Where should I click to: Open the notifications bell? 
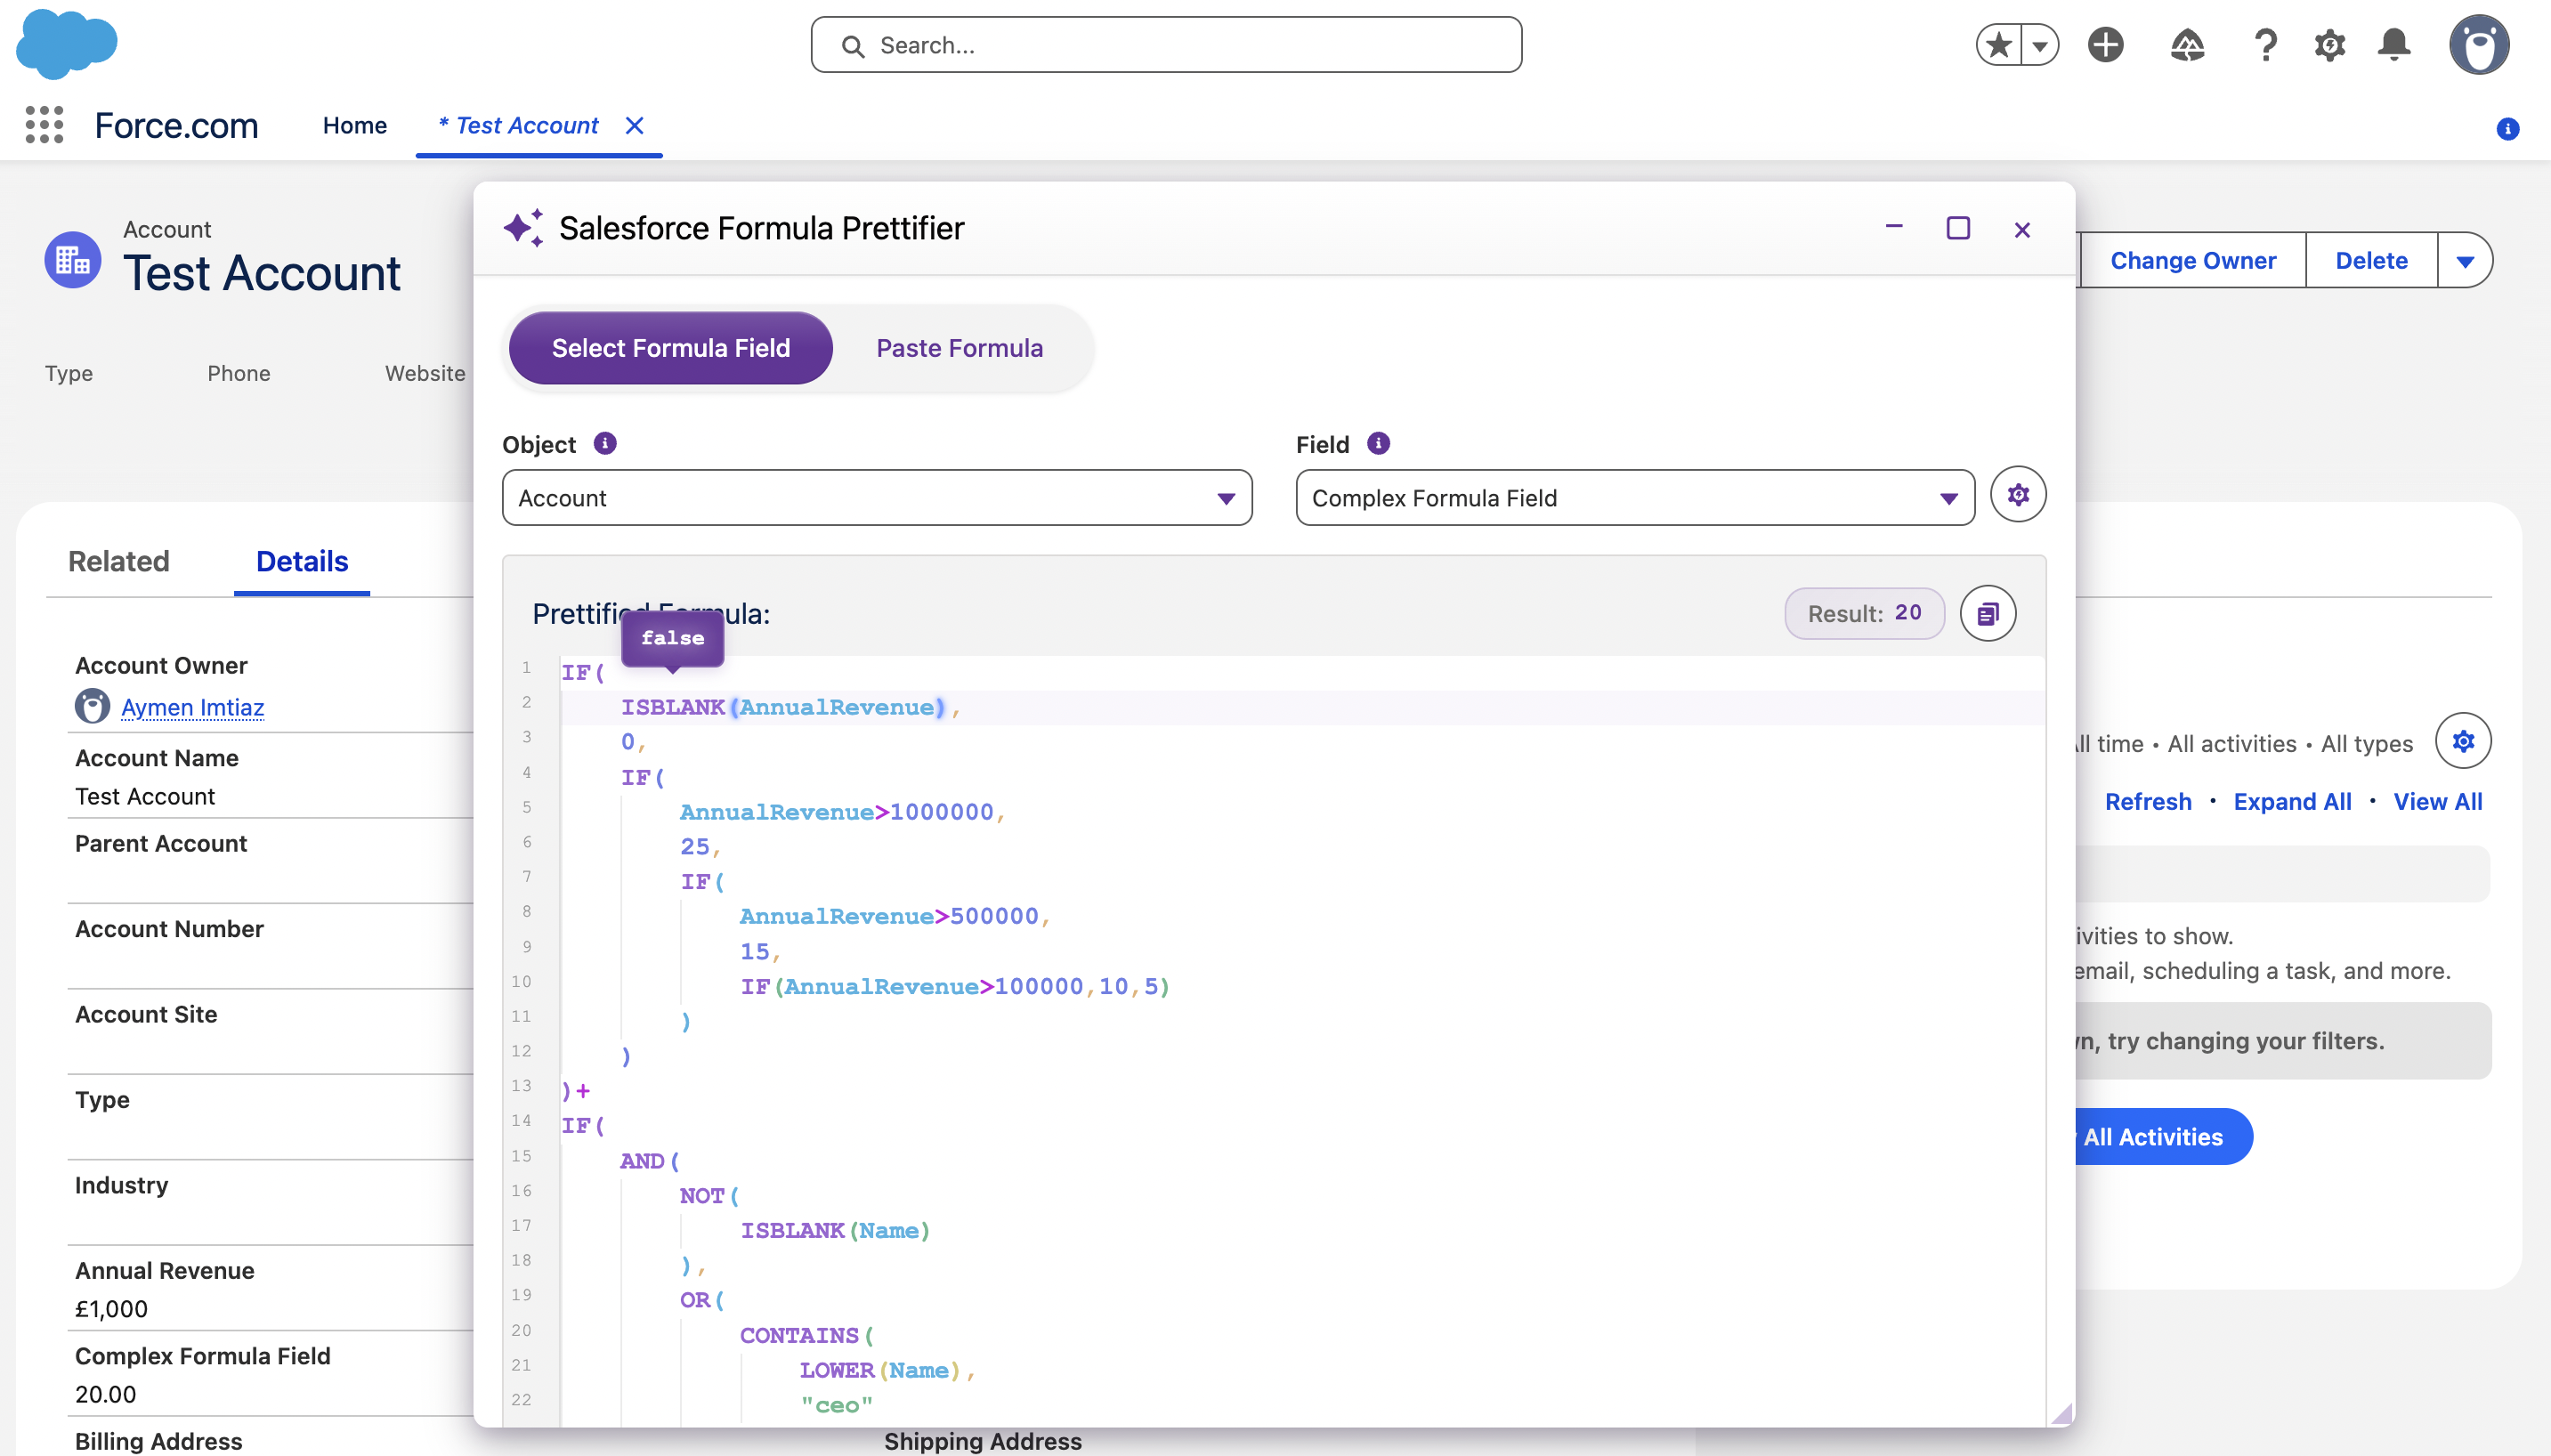coord(2394,45)
